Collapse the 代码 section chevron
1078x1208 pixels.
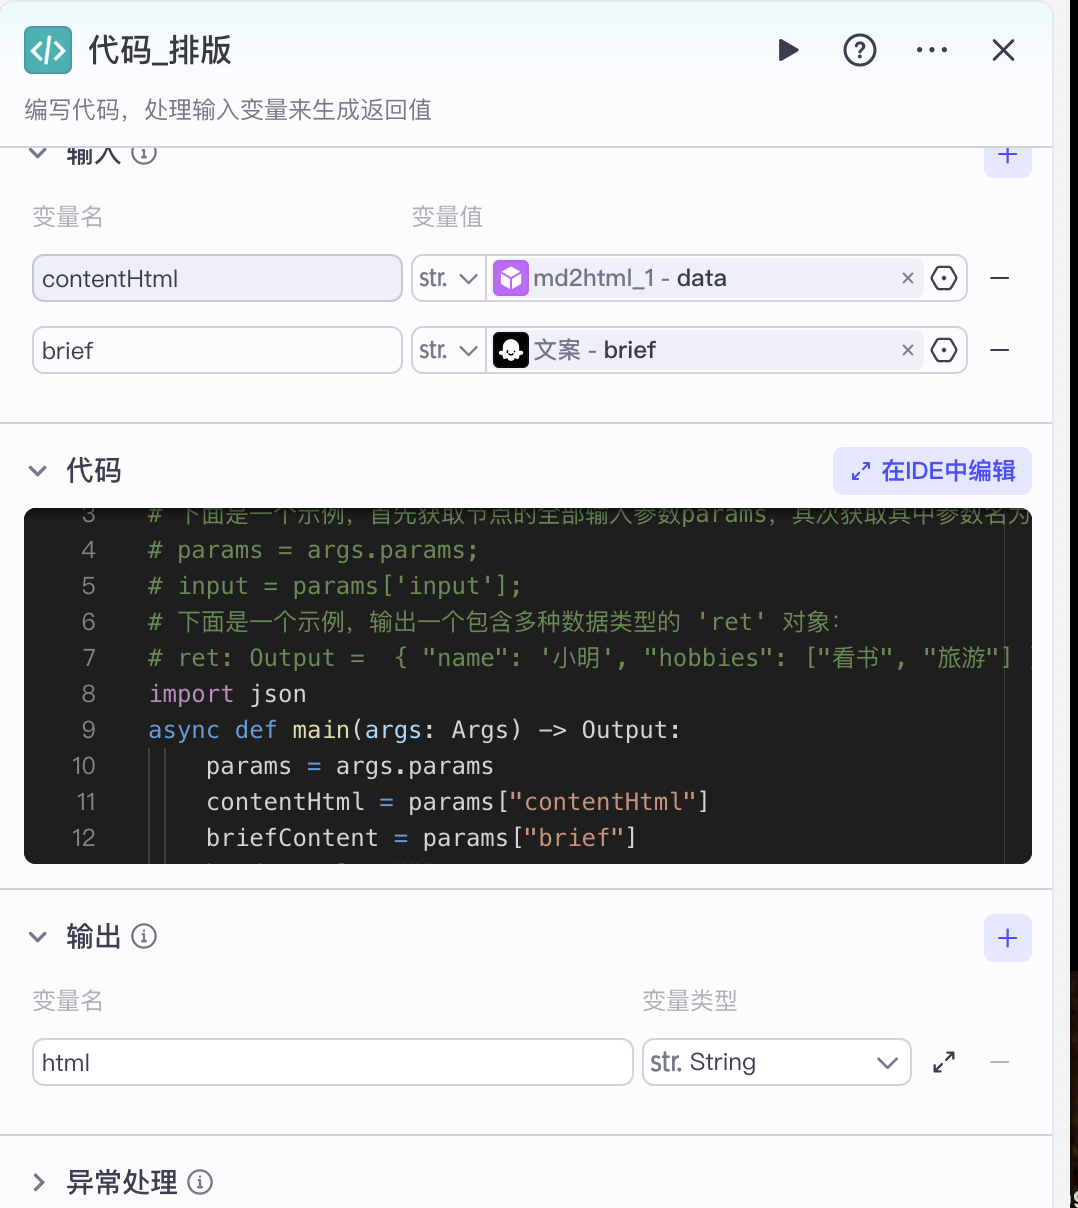pos(38,471)
